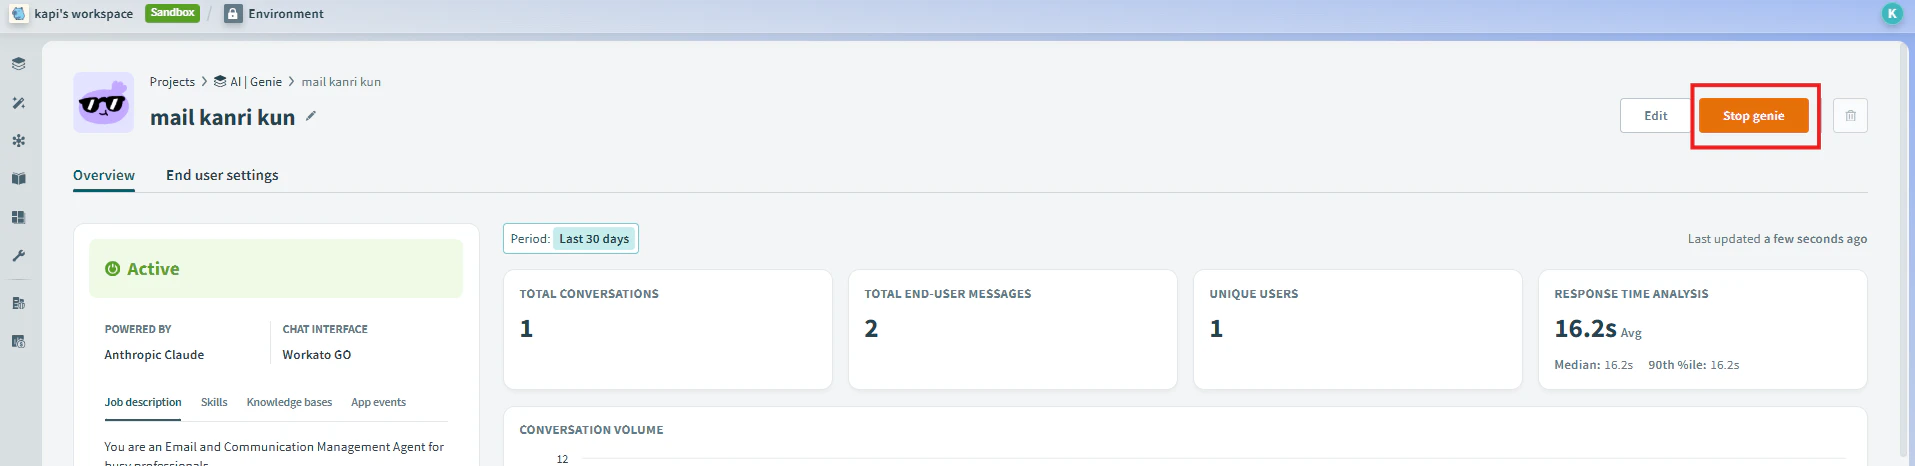Select the App events tab
Viewport: 1915px width, 466px height.
[x=378, y=403]
